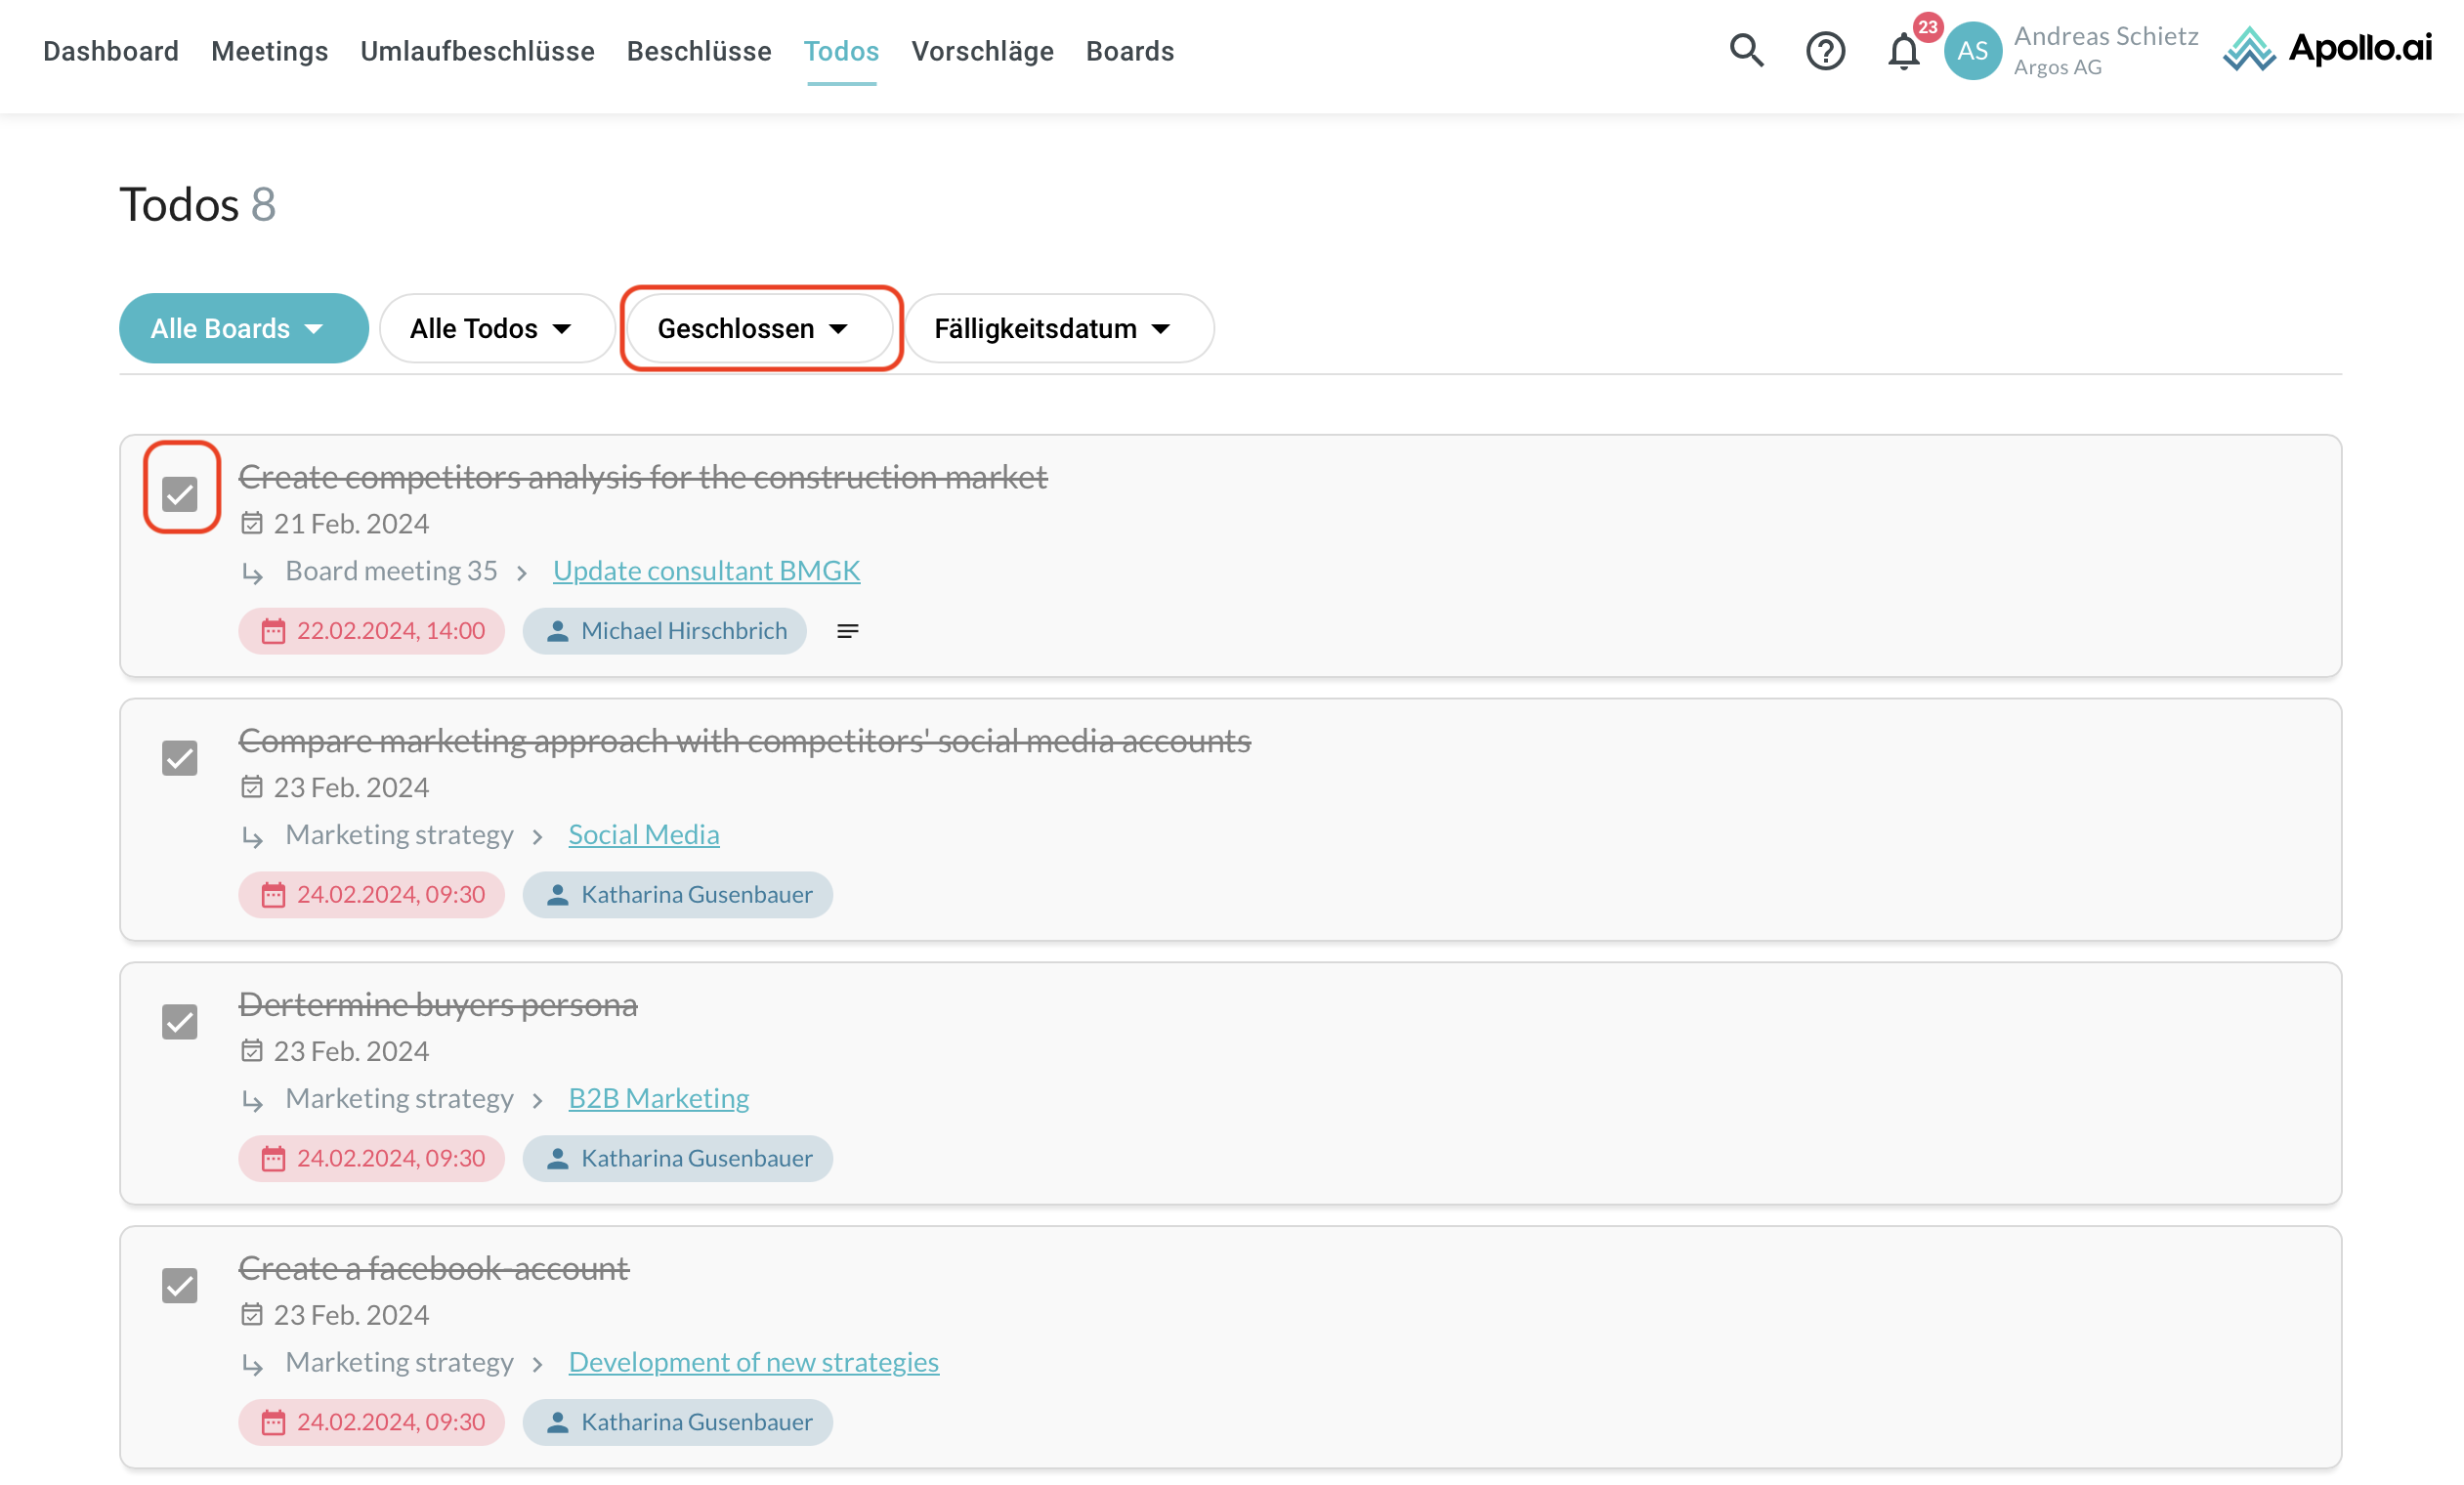Follow the Development of new strategies link
Image resolution: width=2464 pixels, height=1485 pixels.
753,1361
